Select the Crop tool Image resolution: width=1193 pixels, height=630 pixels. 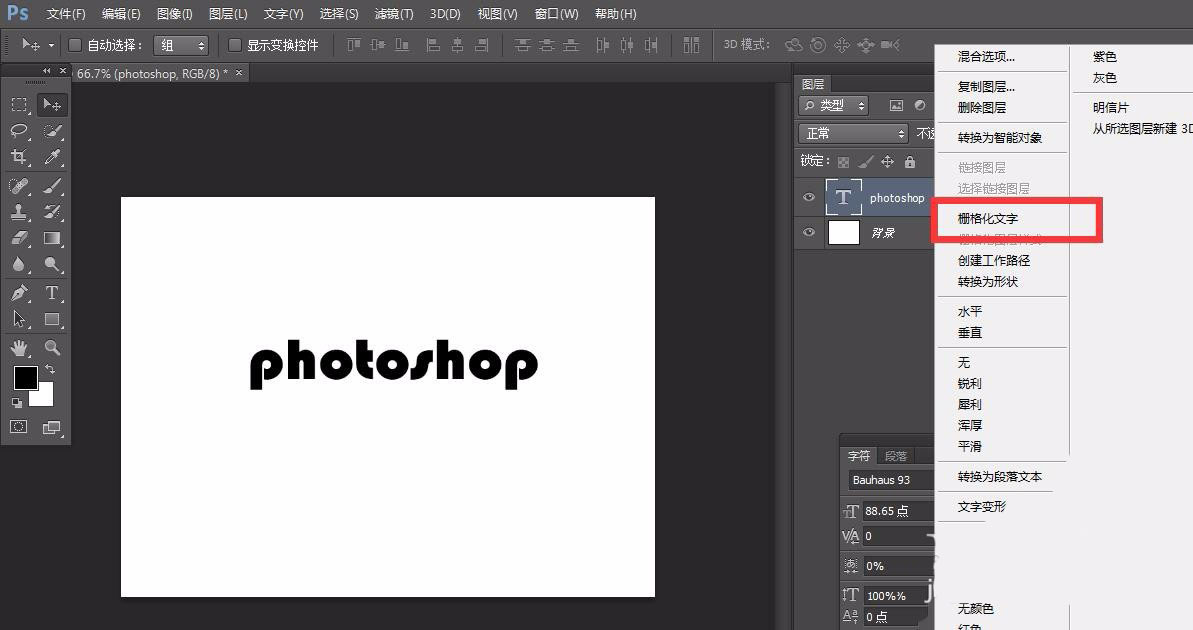point(20,157)
